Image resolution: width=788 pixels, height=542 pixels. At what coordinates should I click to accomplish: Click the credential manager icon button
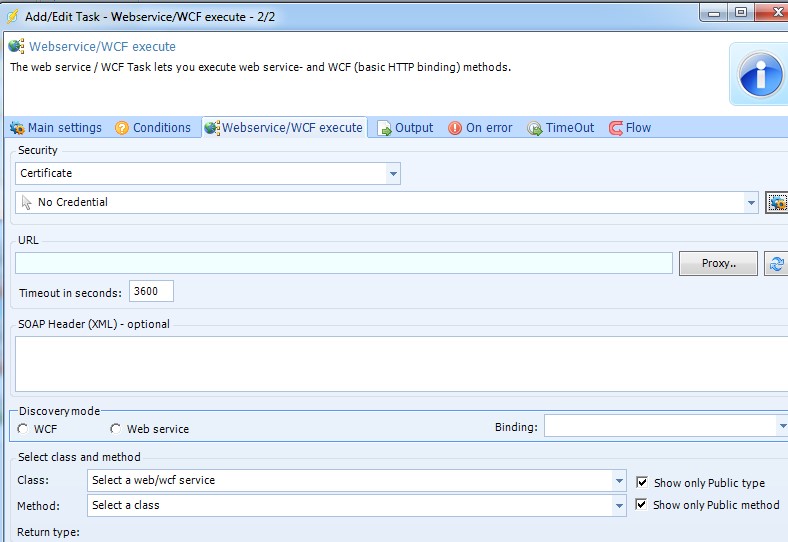[x=777, y=202]
